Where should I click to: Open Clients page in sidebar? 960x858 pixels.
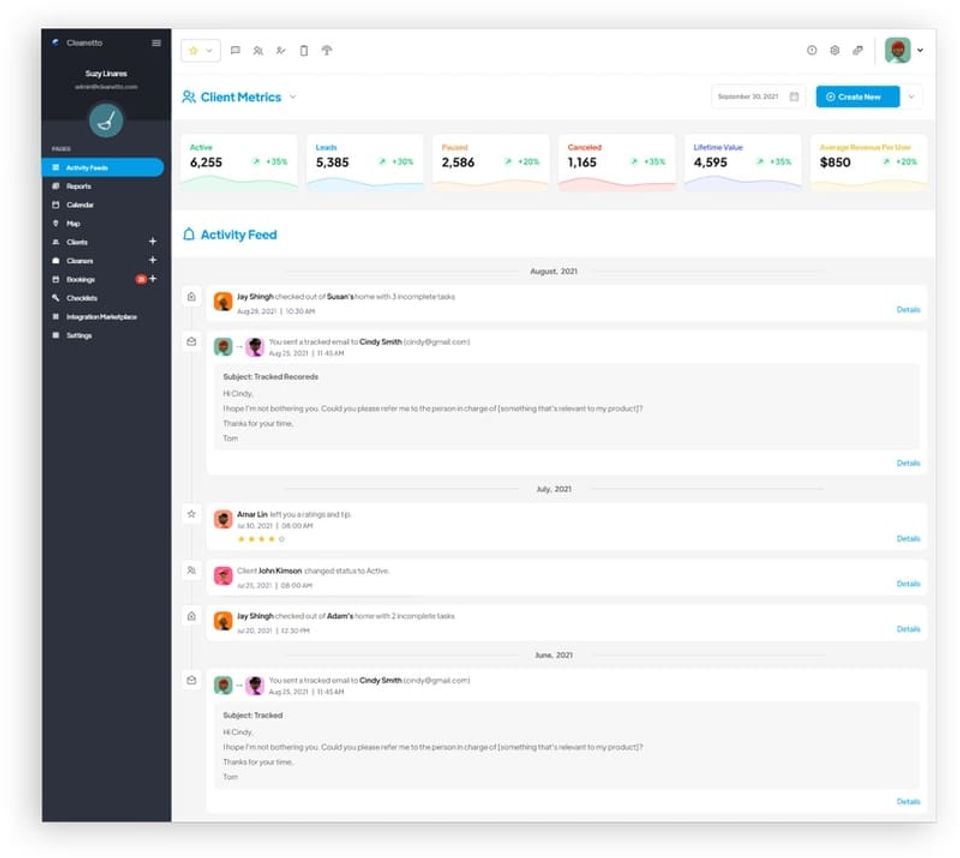tap(77, 242)
